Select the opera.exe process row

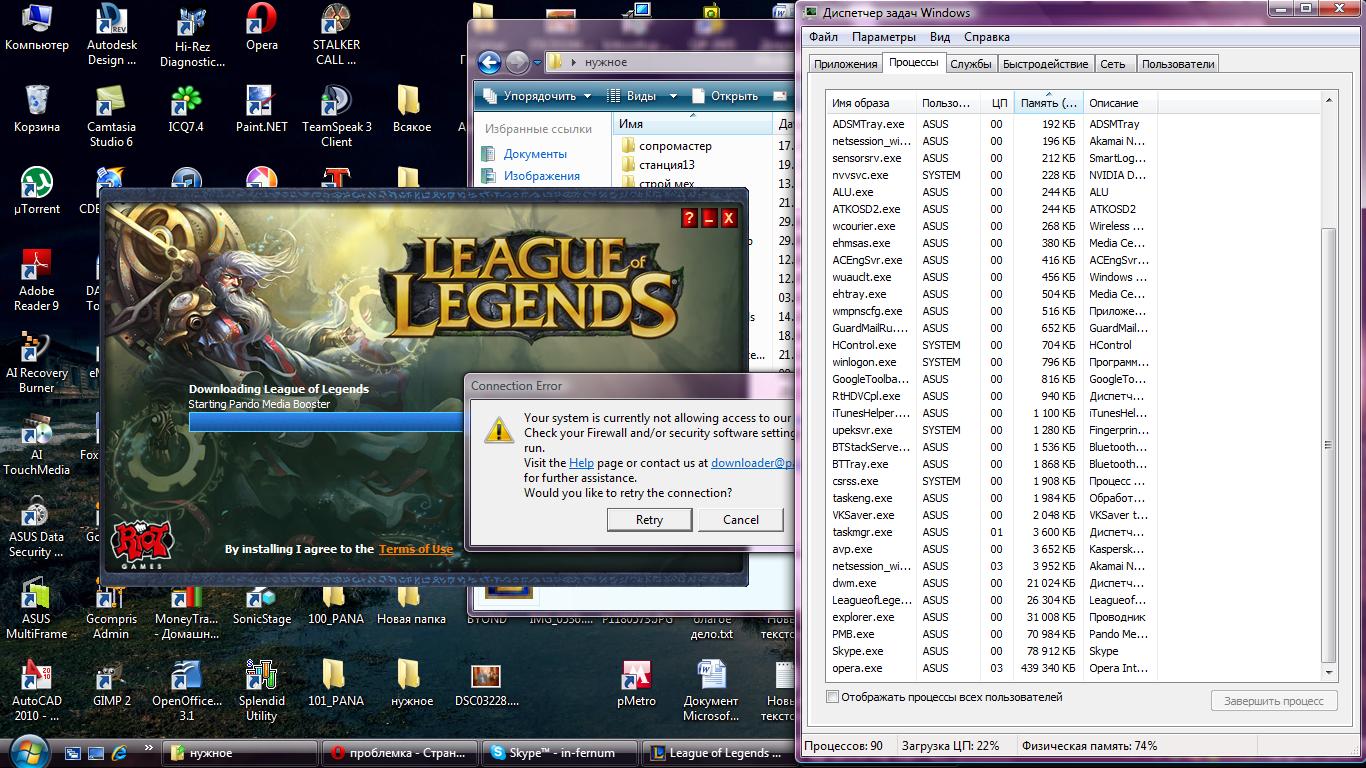click(x=857, y=668)
